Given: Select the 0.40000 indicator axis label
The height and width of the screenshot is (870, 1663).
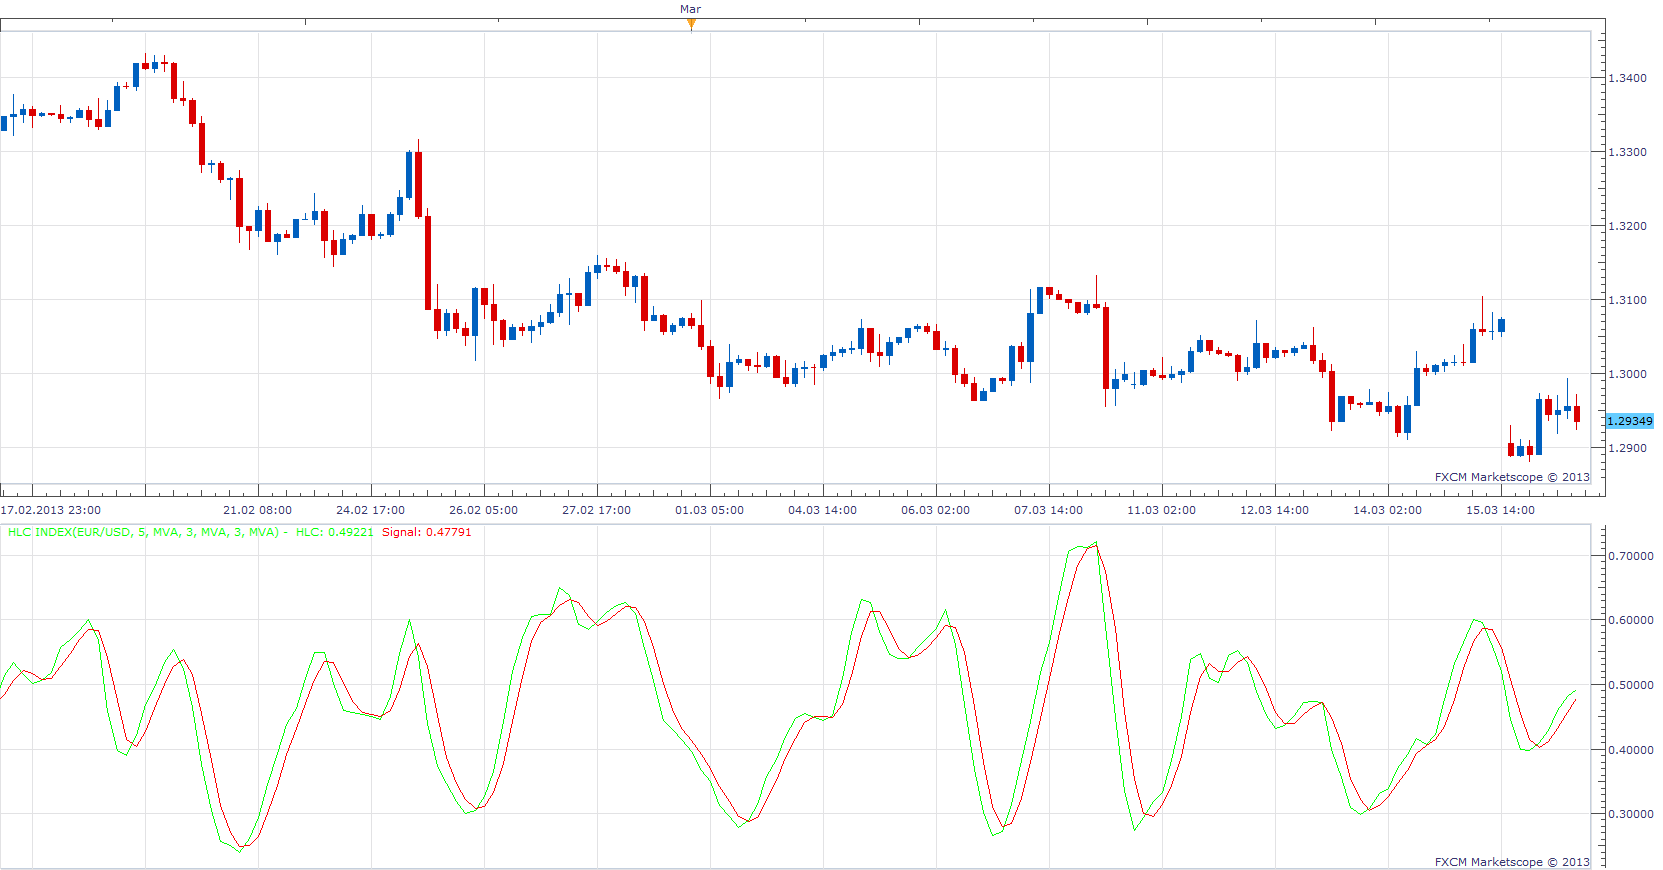Looking at the screenshot, I should tap(1630, 750).
